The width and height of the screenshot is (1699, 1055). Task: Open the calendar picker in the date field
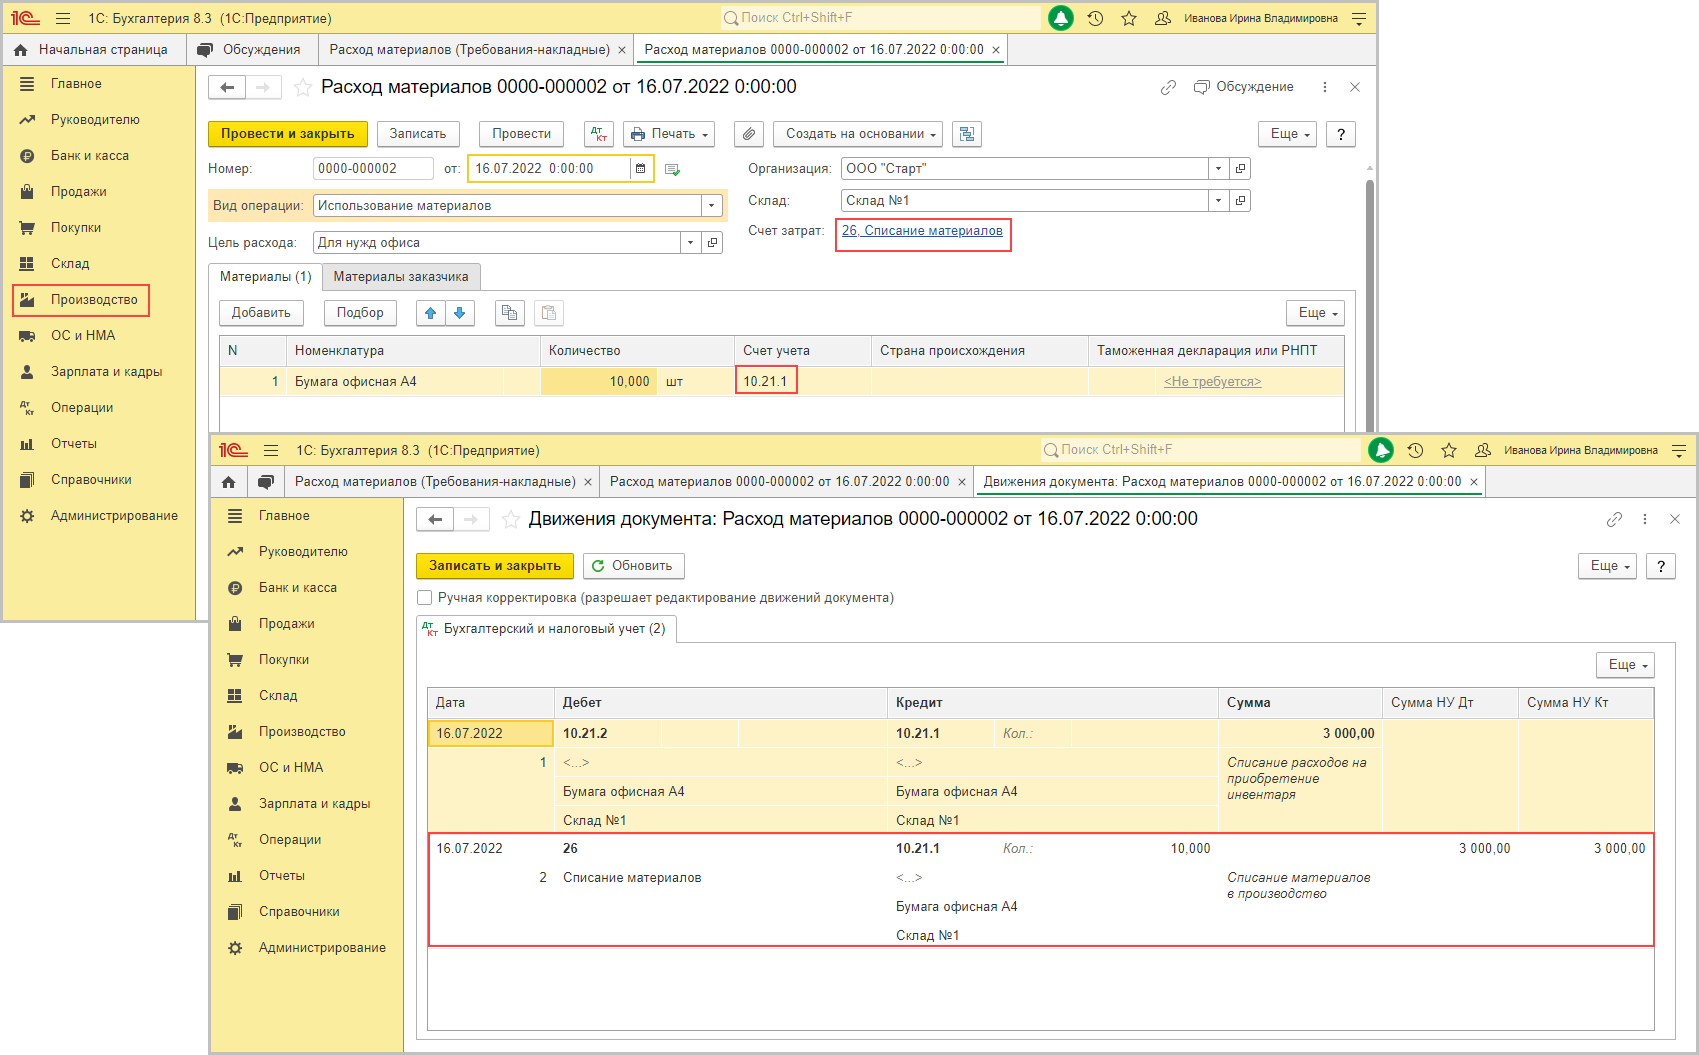[x=640, y=169]
